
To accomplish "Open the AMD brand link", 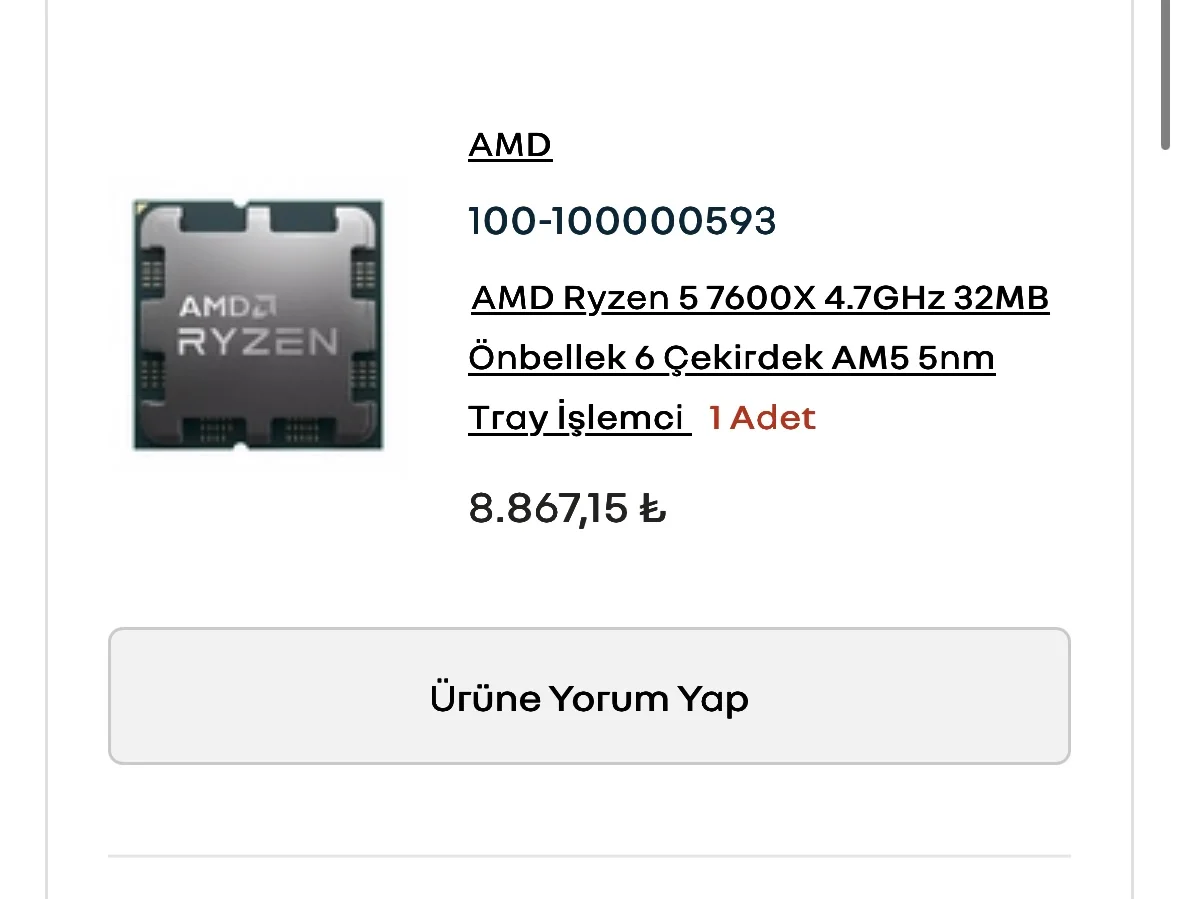I will pyautogui.click(x=510, y=146).
